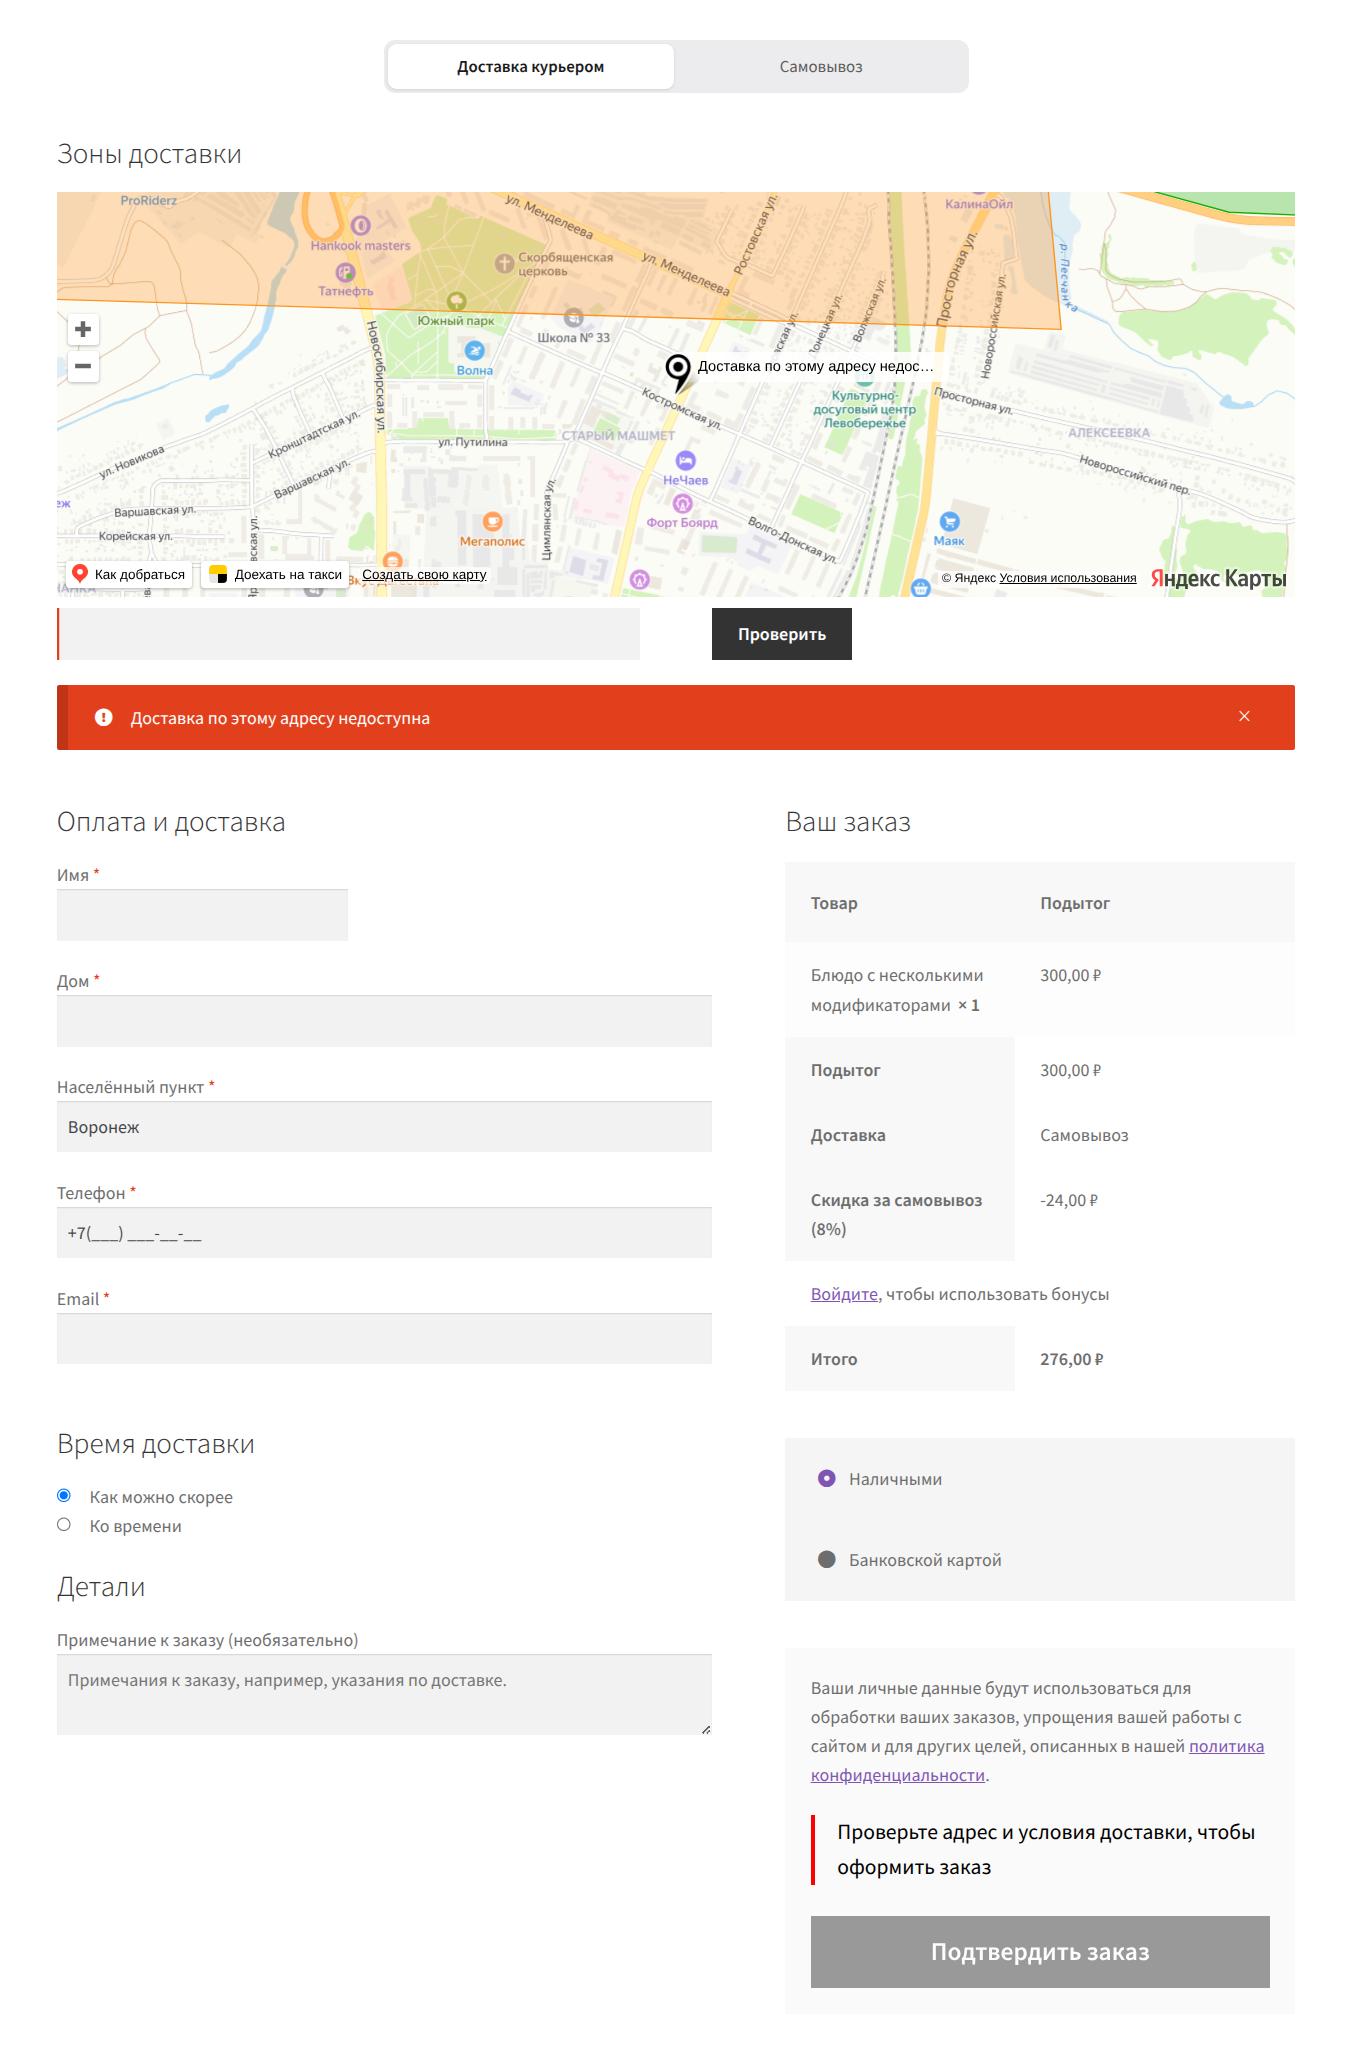Open the 'Как добраться' directions button

click(129, 575)
